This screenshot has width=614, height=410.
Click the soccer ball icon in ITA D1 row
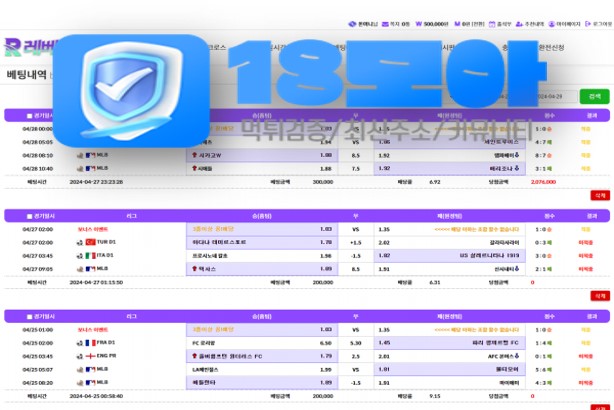click(80, 256)
